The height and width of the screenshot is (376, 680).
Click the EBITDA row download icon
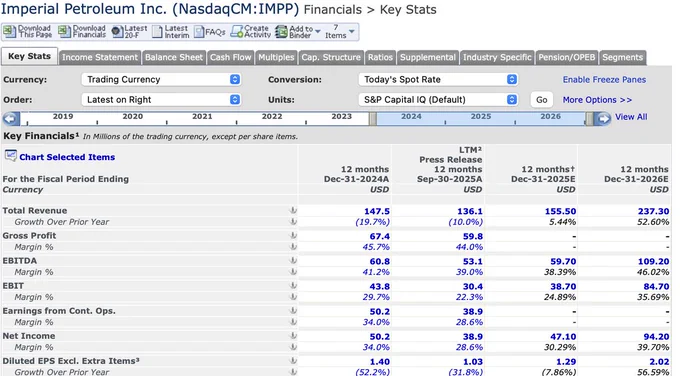coord(293,261)
